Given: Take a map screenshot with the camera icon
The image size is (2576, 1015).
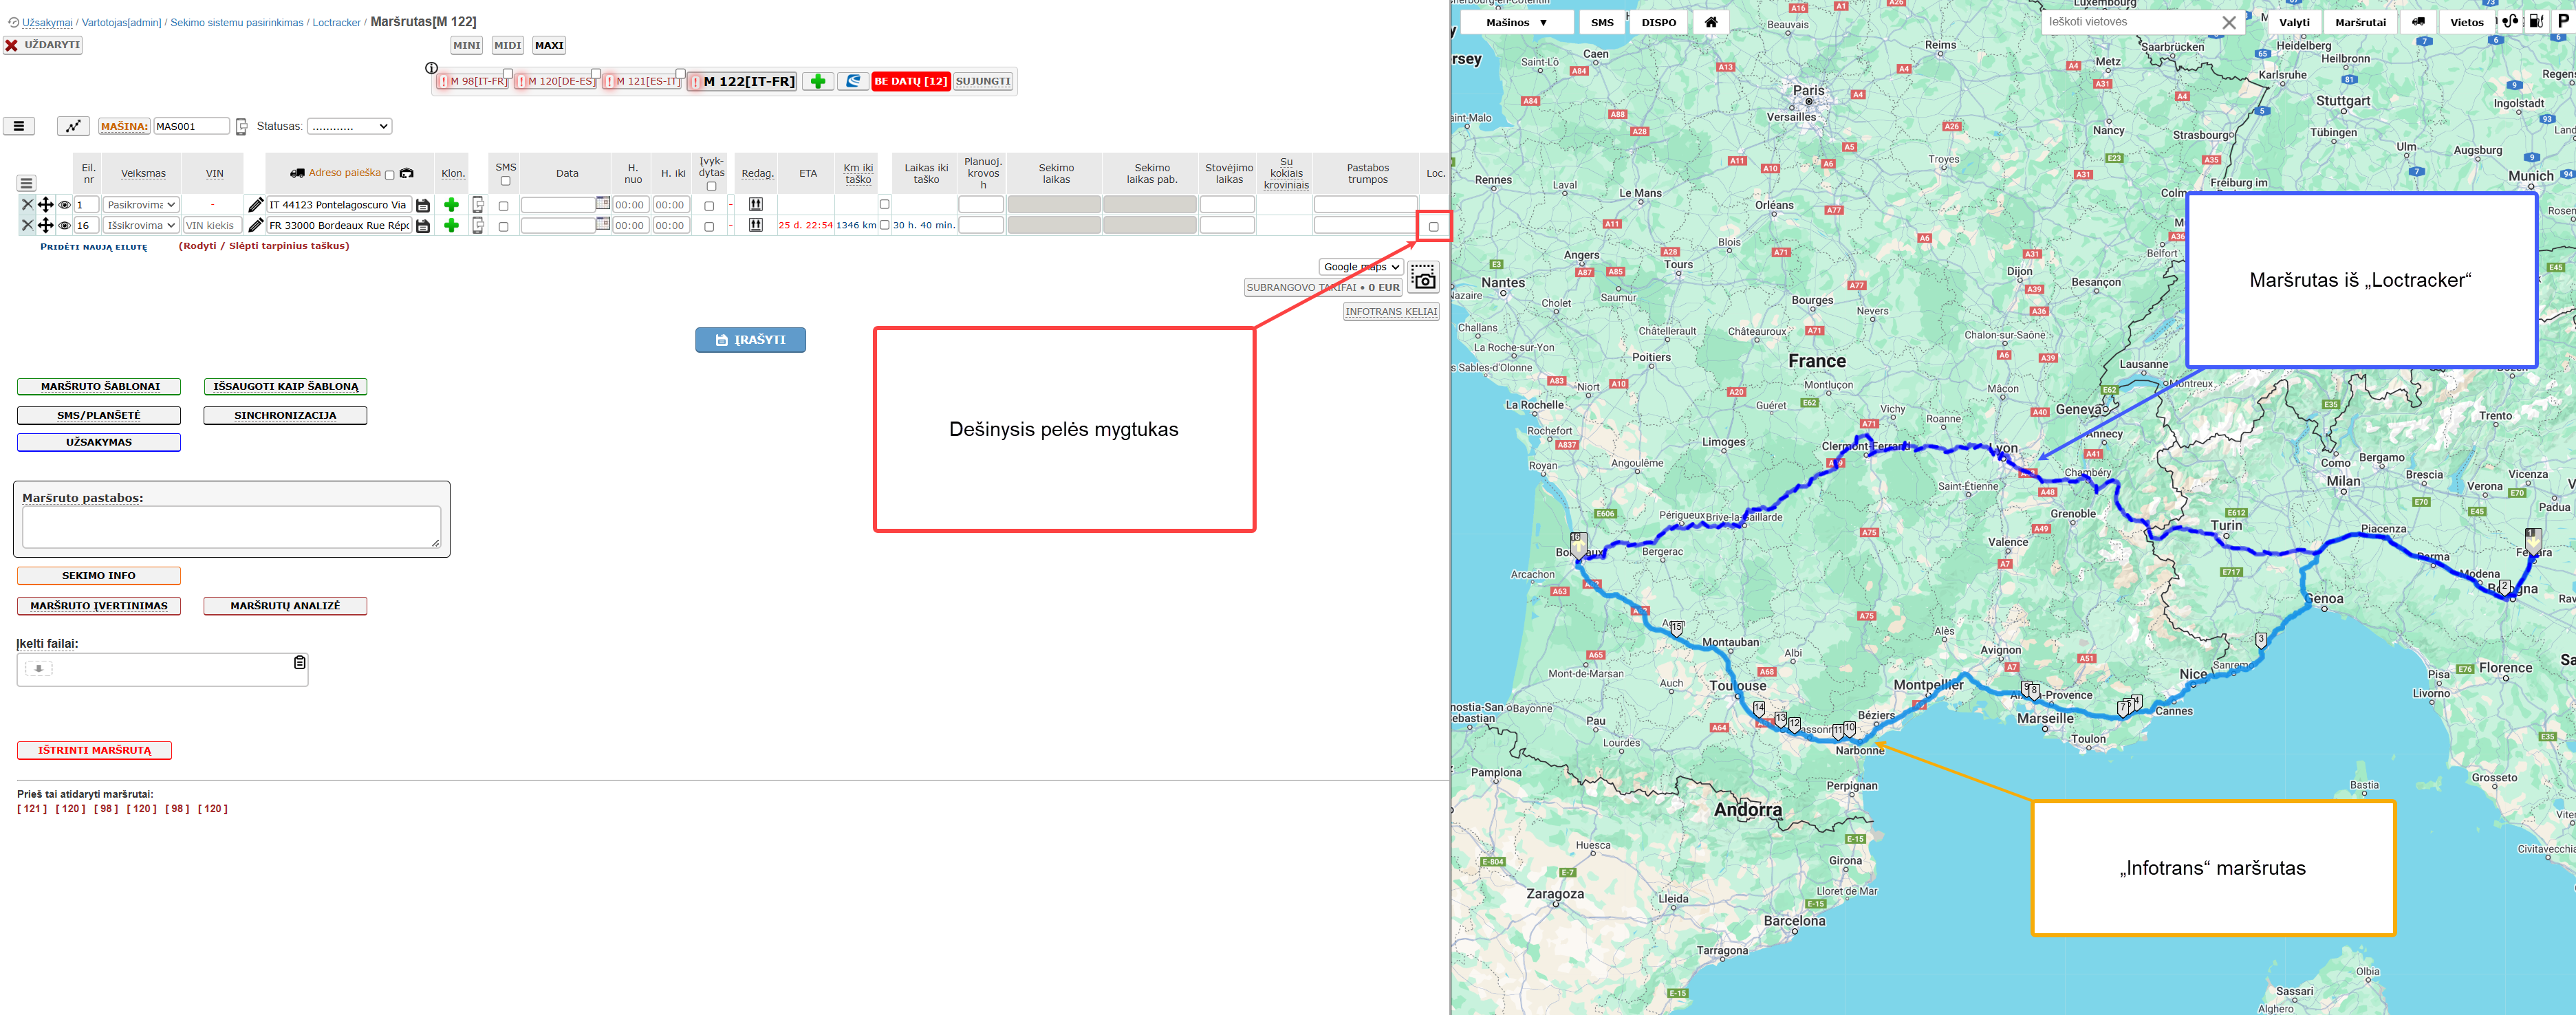Looking at the screenshot, I should (x=1424, y=277).
